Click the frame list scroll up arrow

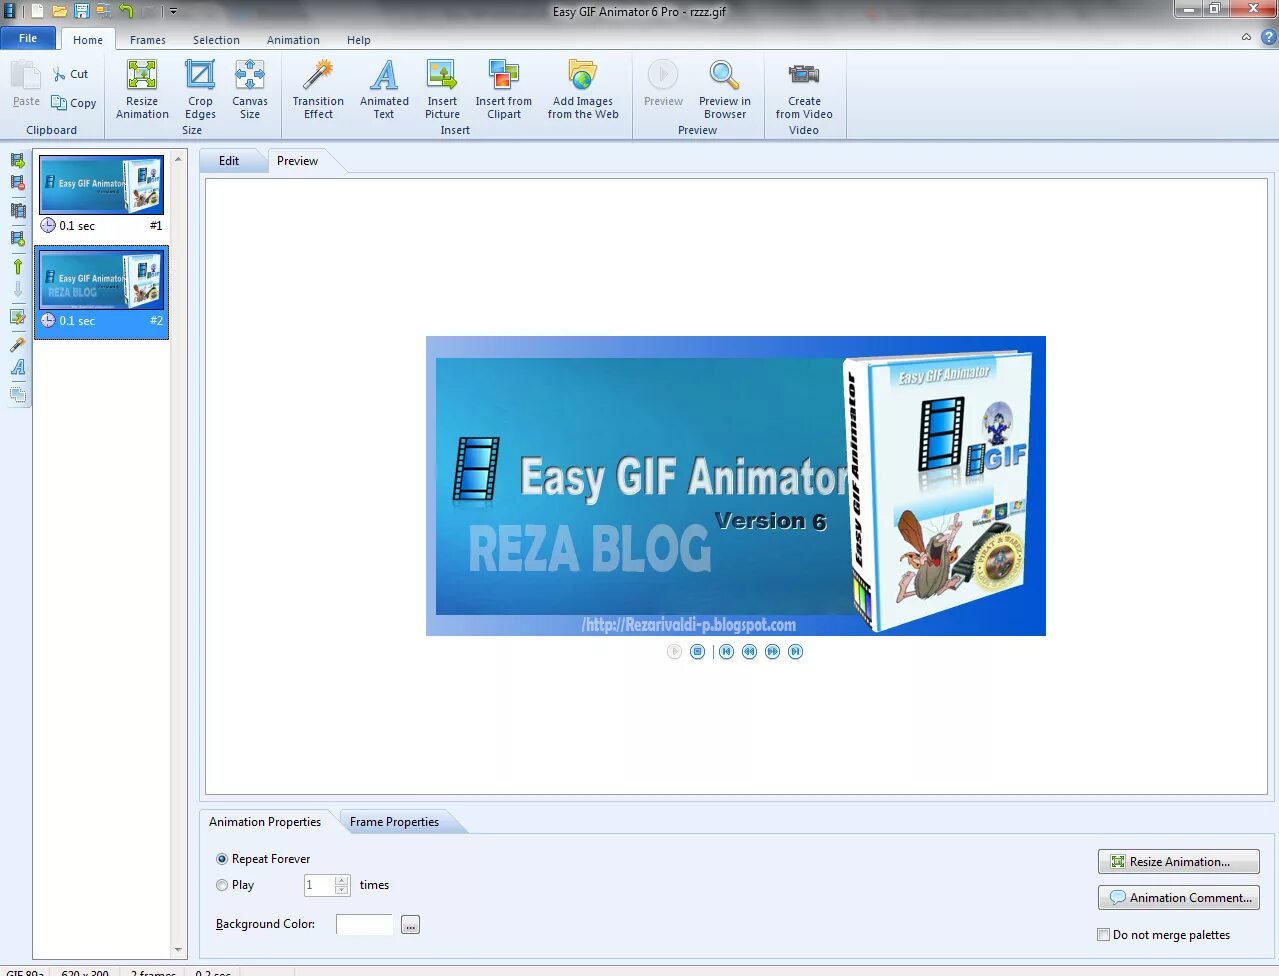click(x=179, y=159)
